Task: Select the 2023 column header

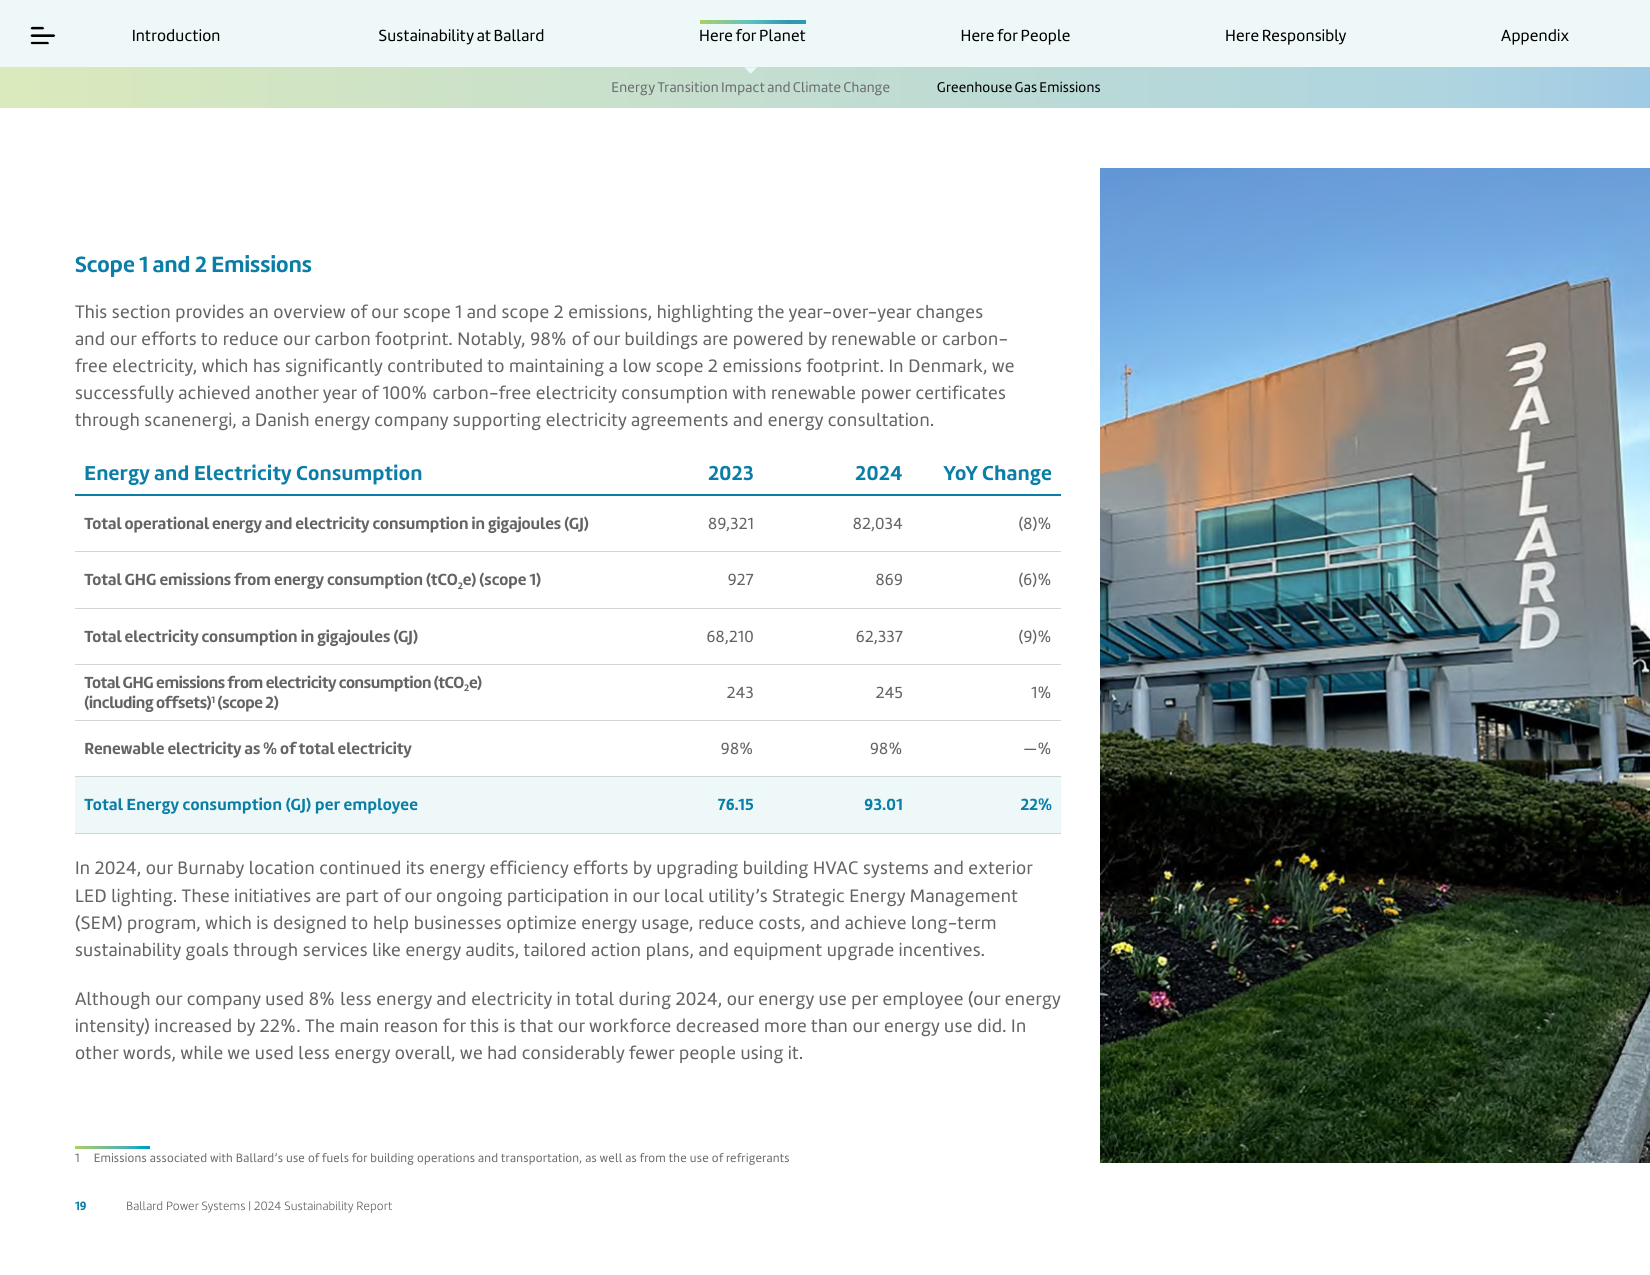Action: click(x=731, y=473)
